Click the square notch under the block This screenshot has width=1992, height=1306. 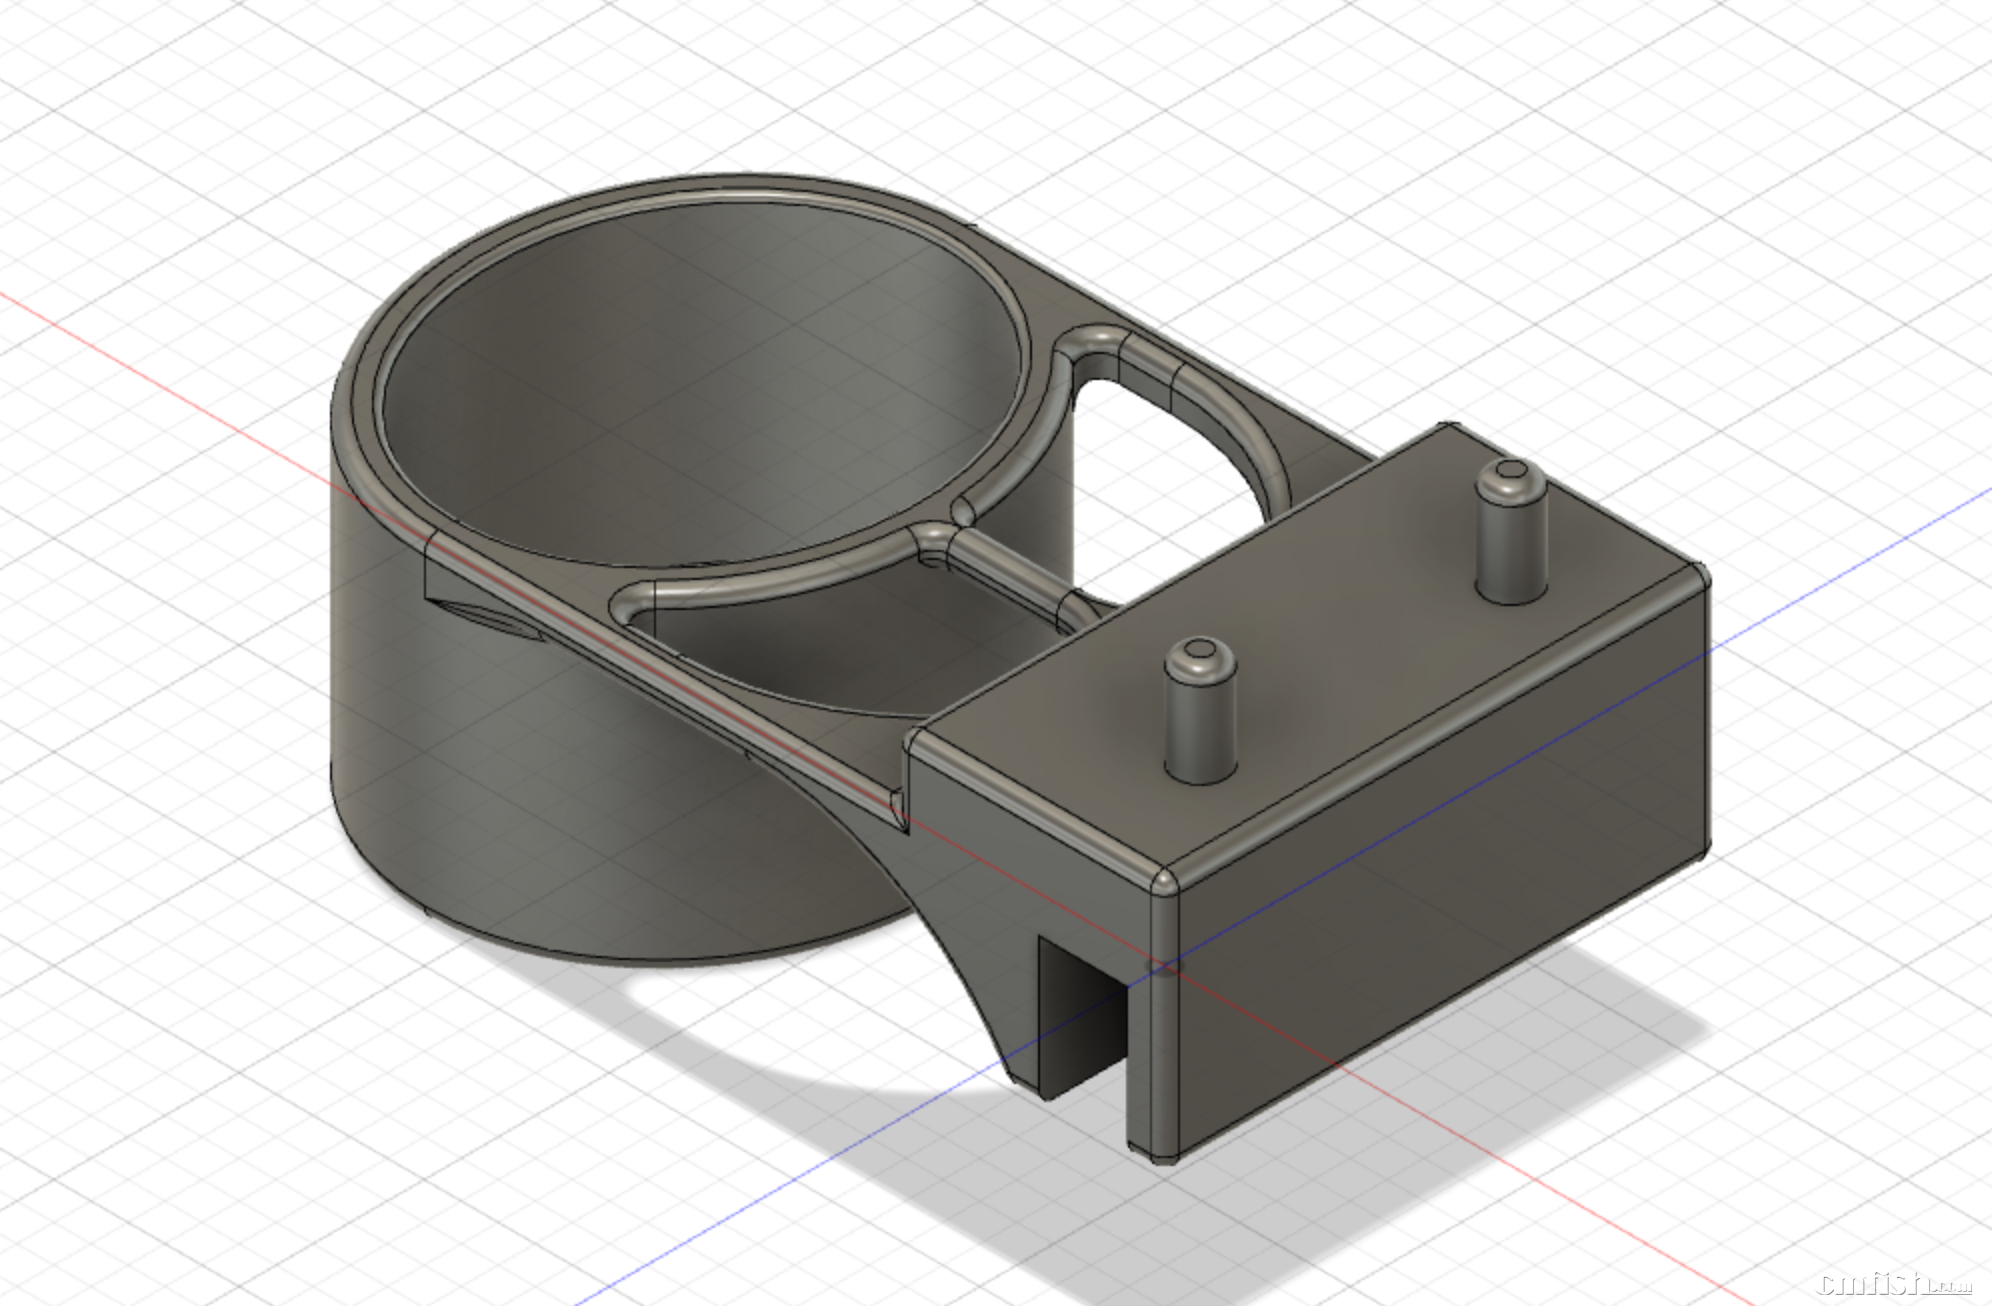click(1080, 1020)
